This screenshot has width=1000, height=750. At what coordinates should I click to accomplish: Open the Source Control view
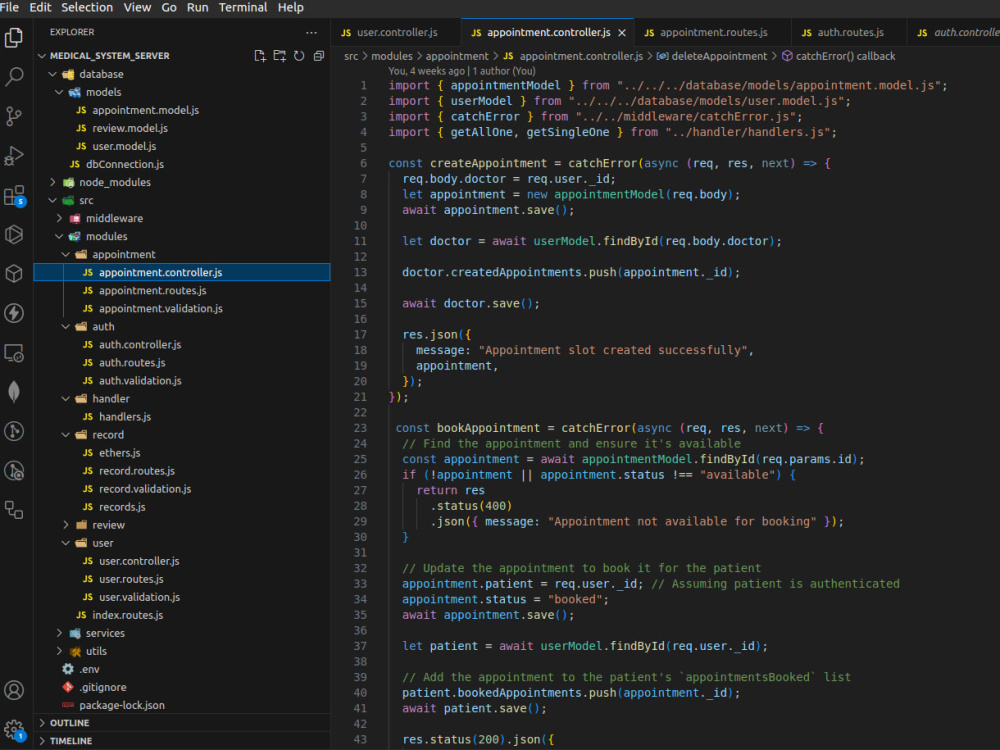coord(14,116)
